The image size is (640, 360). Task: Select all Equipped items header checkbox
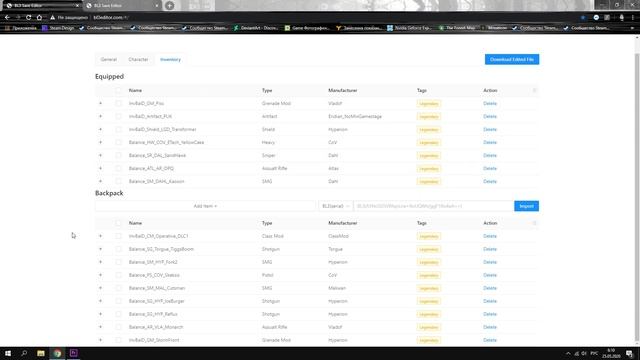(118, 91)
